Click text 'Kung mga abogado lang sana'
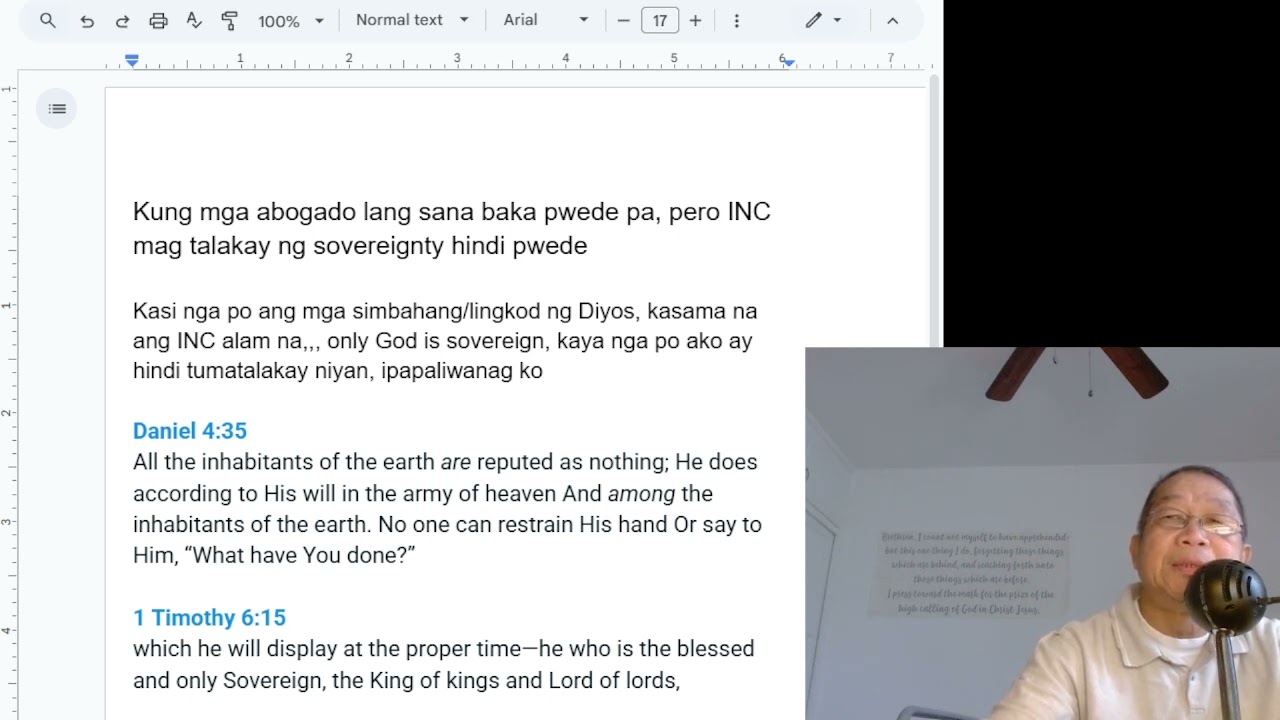Screen dimensions: 1280x720 (x=303, y=212)
